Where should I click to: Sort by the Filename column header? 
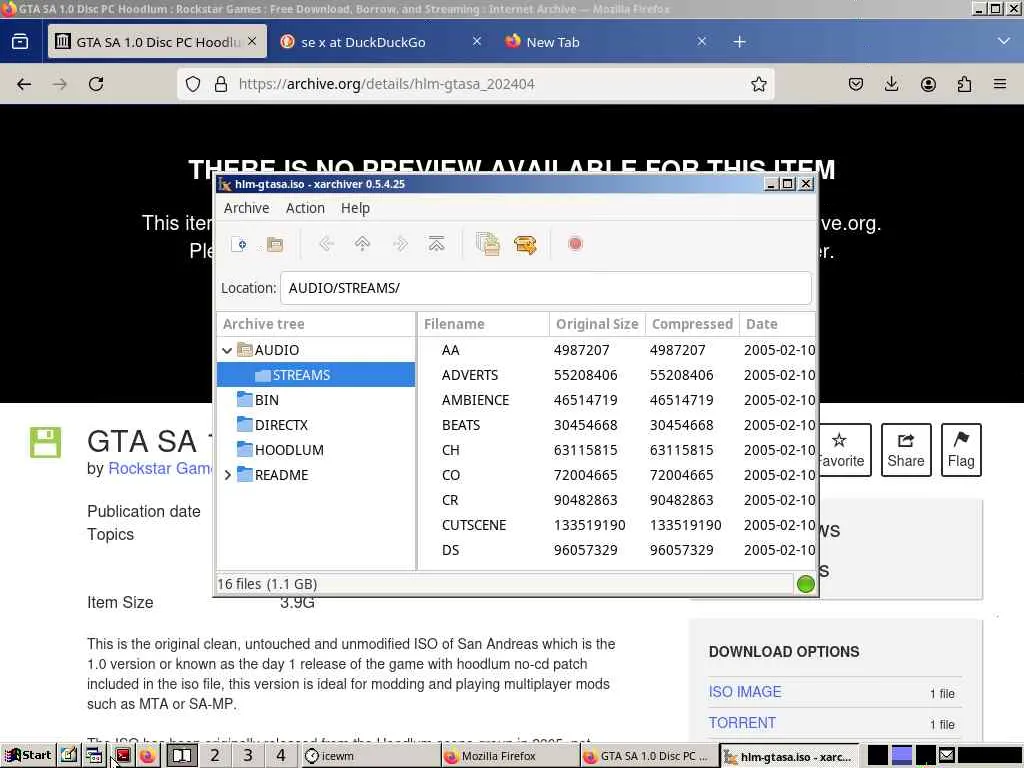tap(483, 324)
